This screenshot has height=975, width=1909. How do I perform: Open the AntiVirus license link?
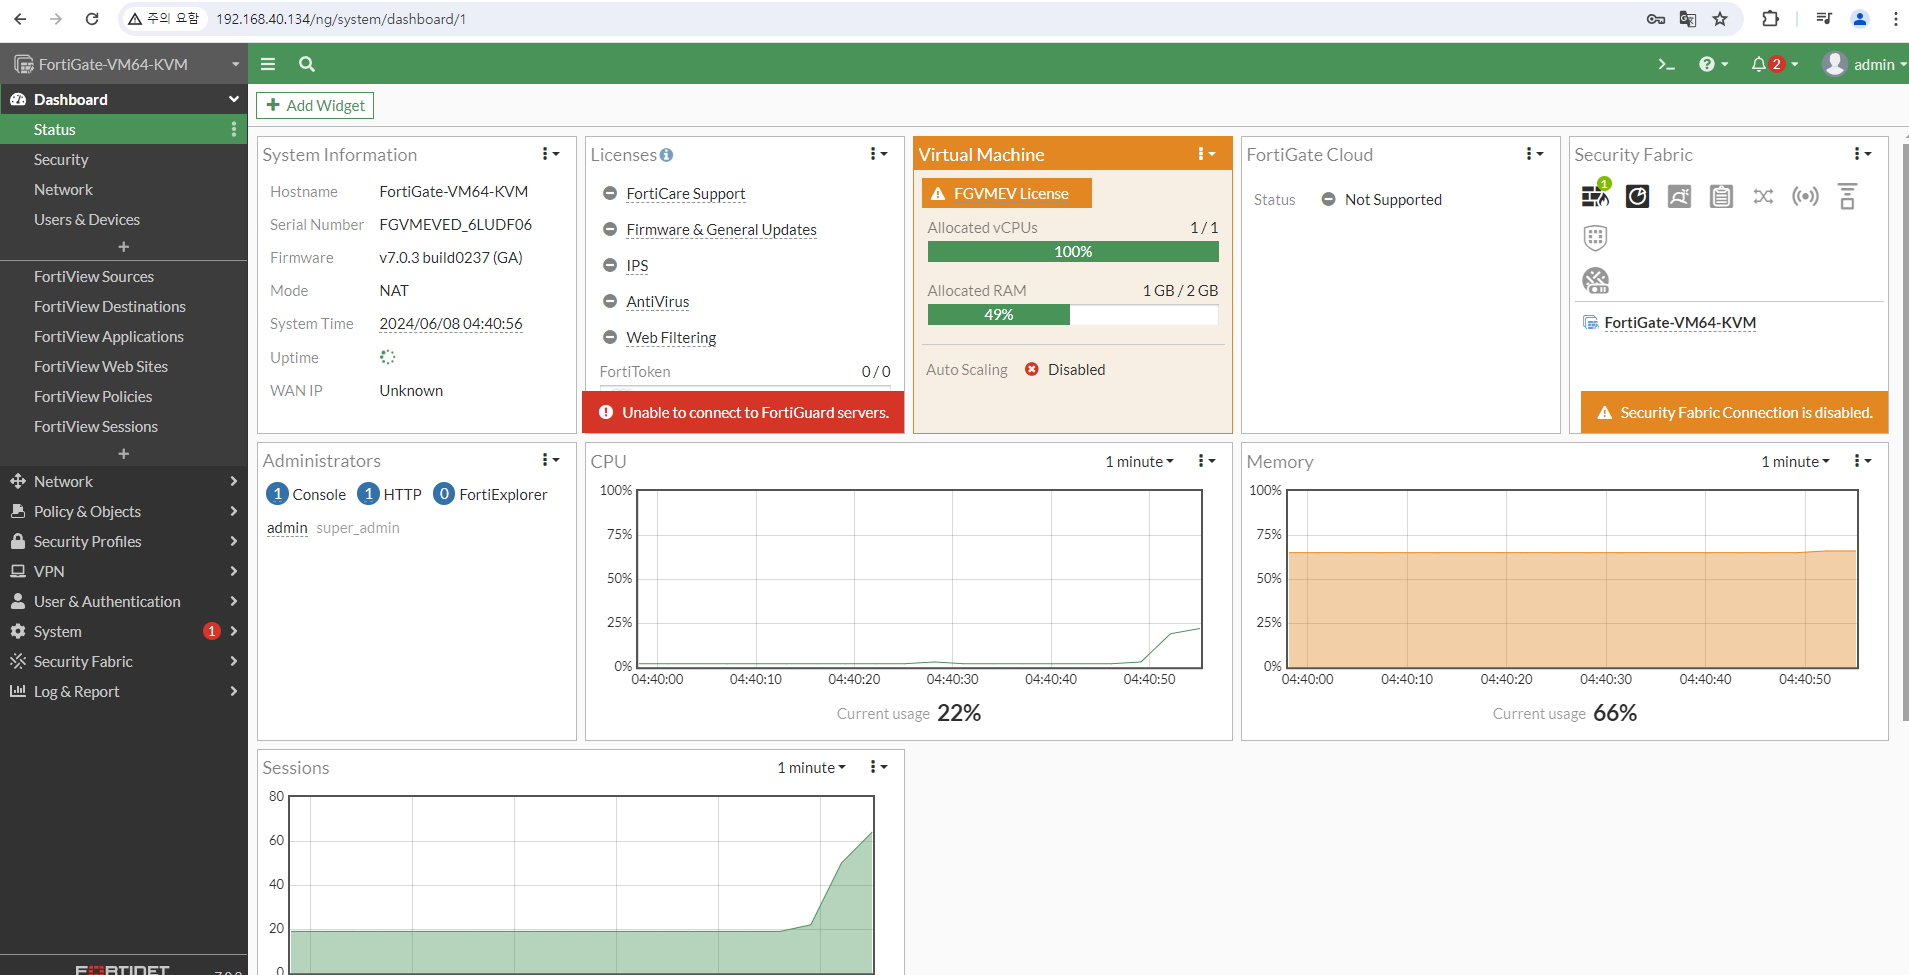point(658,301)
